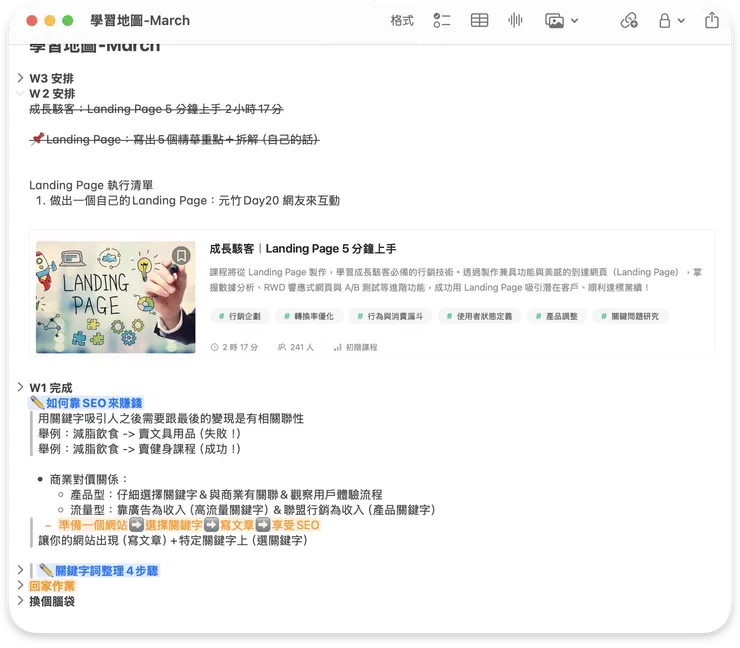Screen dimensions: 740x648
Task: Click the sub-bullet starting 產品型
Action: click(226, 495)
